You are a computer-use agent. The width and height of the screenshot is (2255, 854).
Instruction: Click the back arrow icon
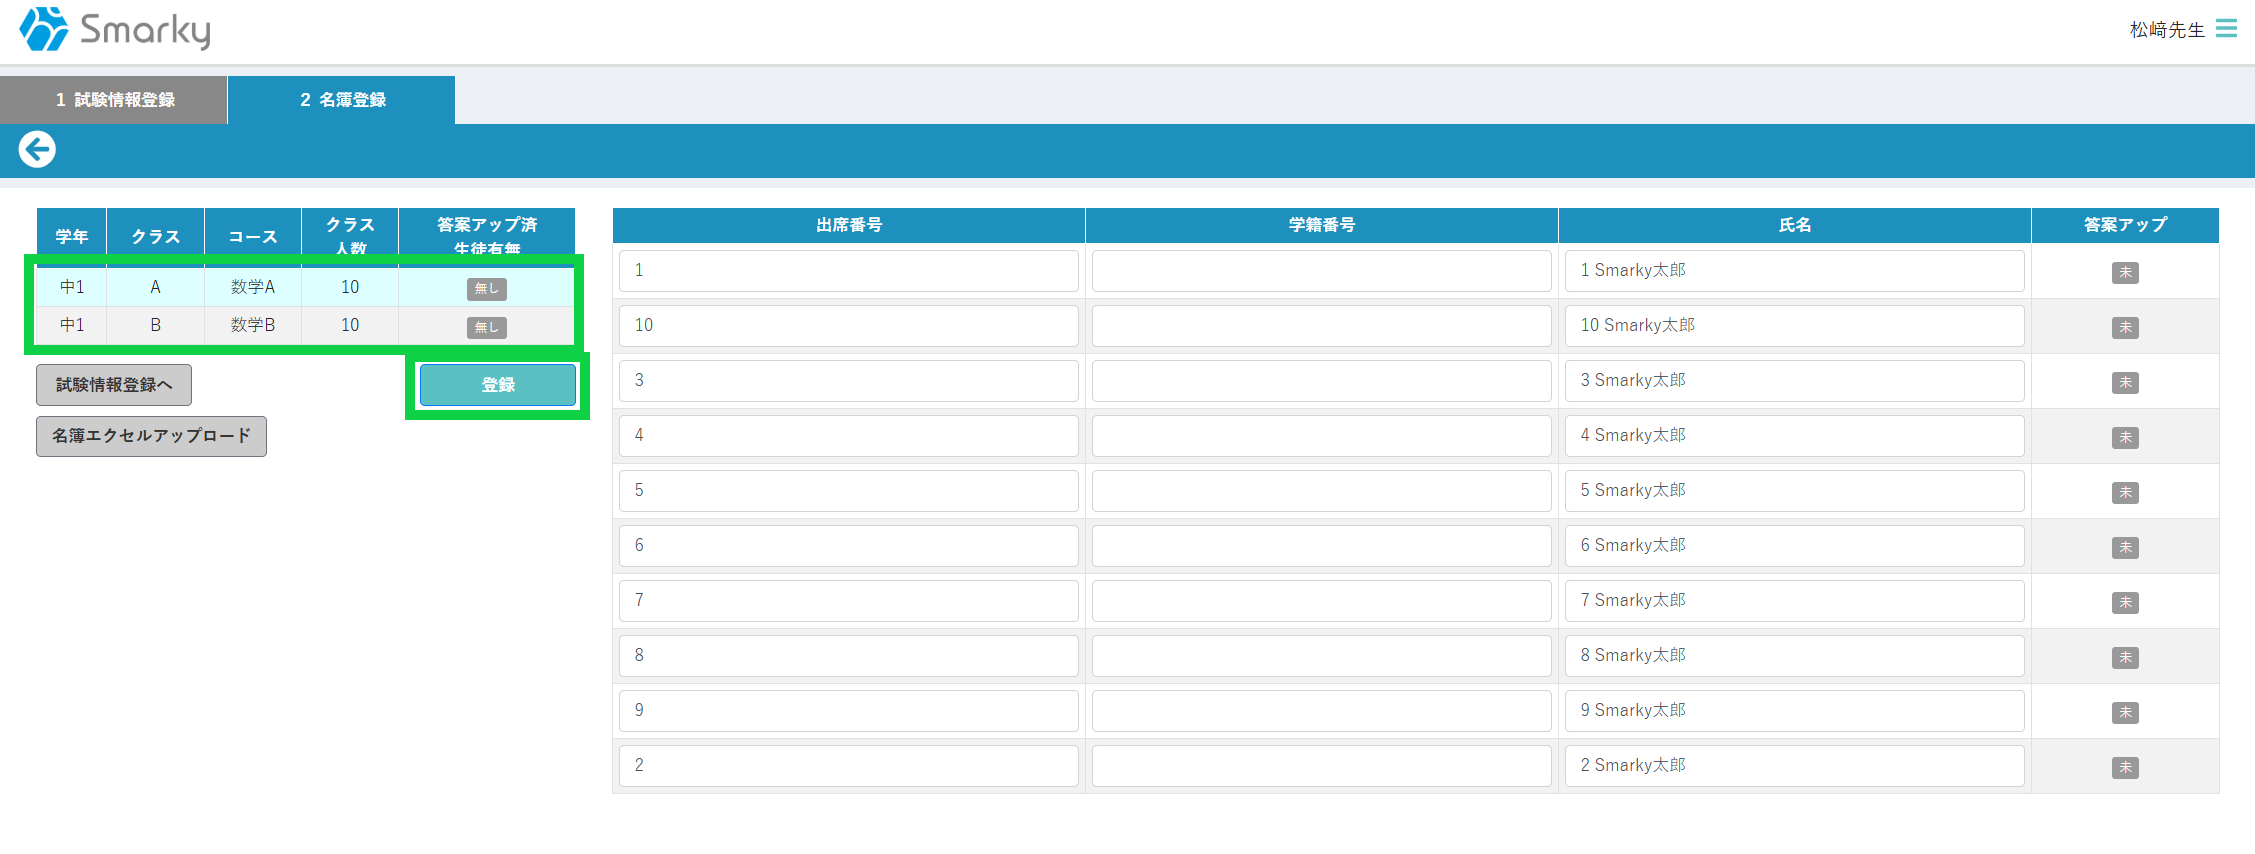click(x=37, y=150)
